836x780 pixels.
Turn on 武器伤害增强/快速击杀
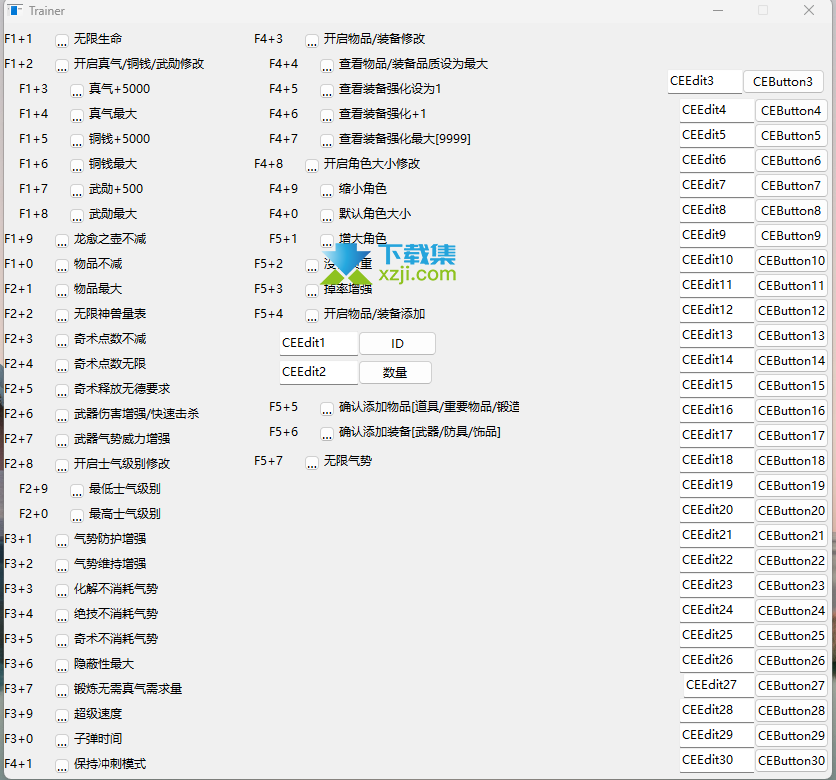[62, 415]
